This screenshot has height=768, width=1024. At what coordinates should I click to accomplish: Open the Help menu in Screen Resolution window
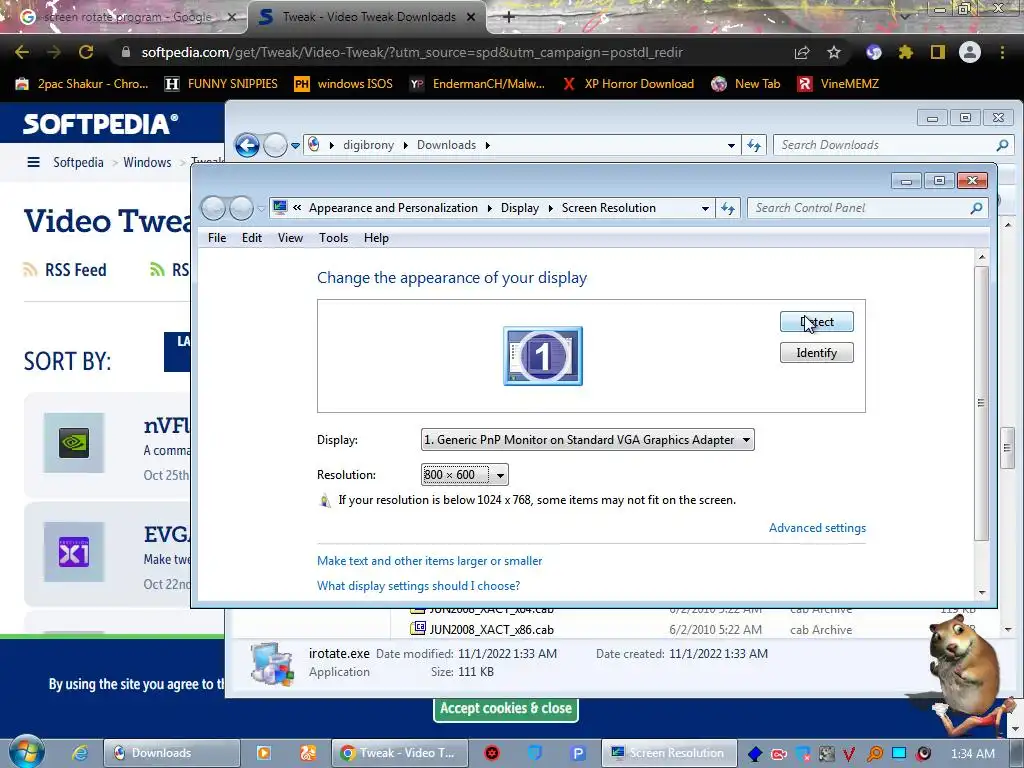click(x=376, y=238)
